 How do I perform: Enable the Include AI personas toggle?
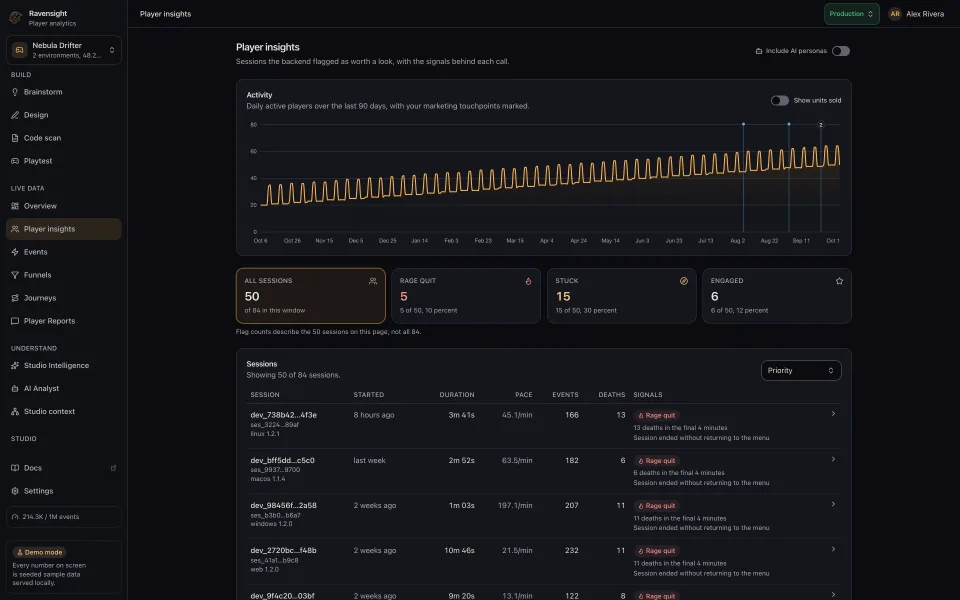841,51
